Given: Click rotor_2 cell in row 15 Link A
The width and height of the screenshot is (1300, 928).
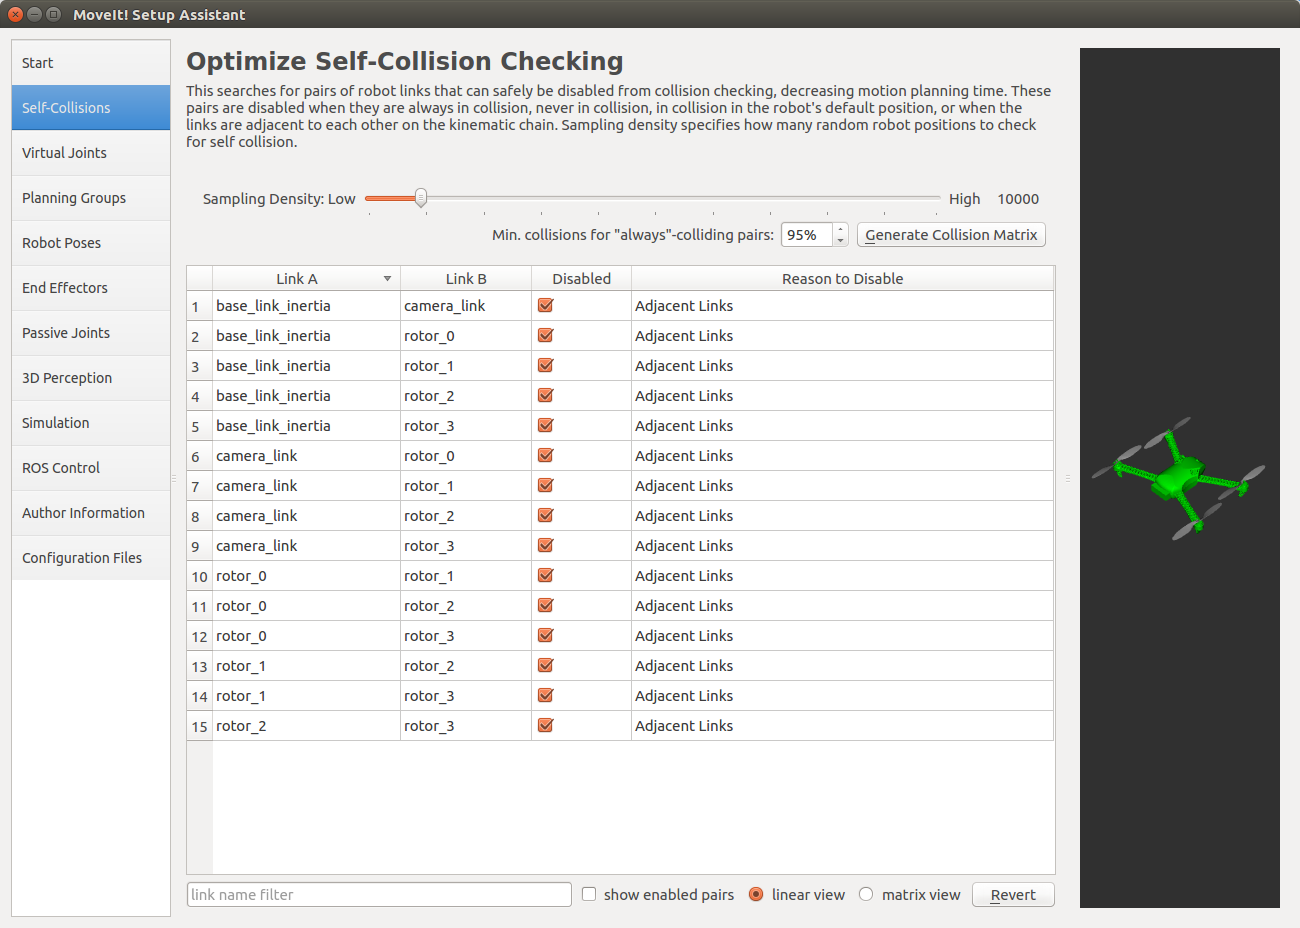Looking at the screenshot, I should pyautogui.click(x=306, y=726).
